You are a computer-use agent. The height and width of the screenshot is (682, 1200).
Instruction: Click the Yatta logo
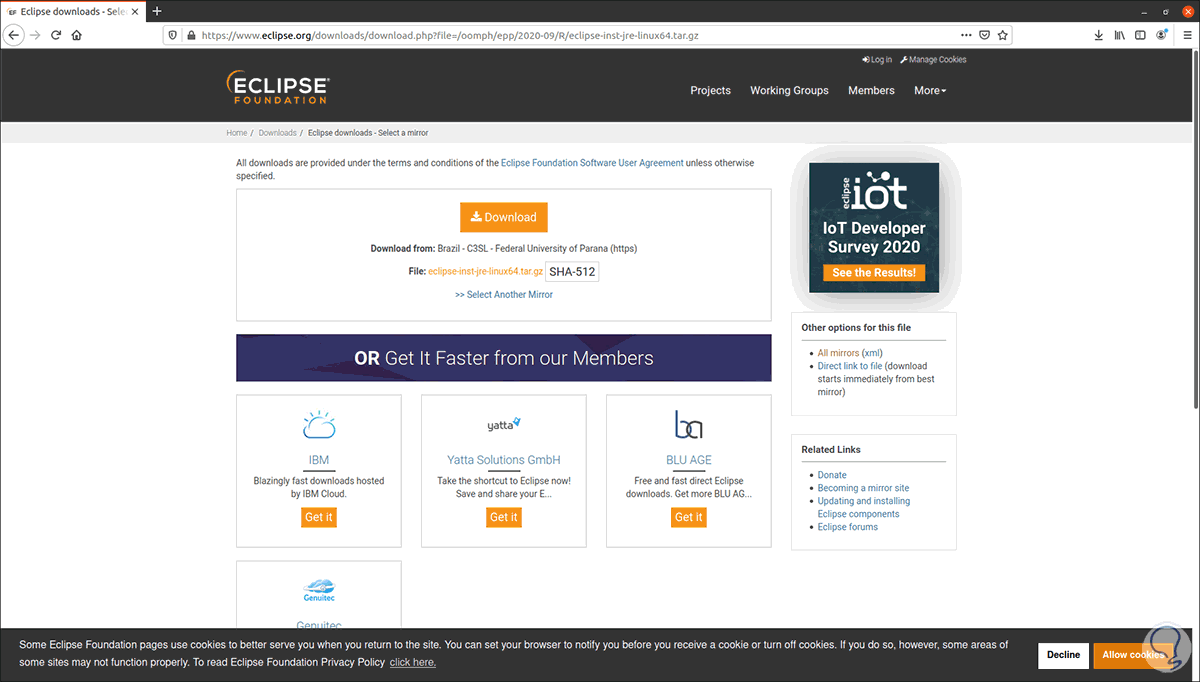[504, 424]
